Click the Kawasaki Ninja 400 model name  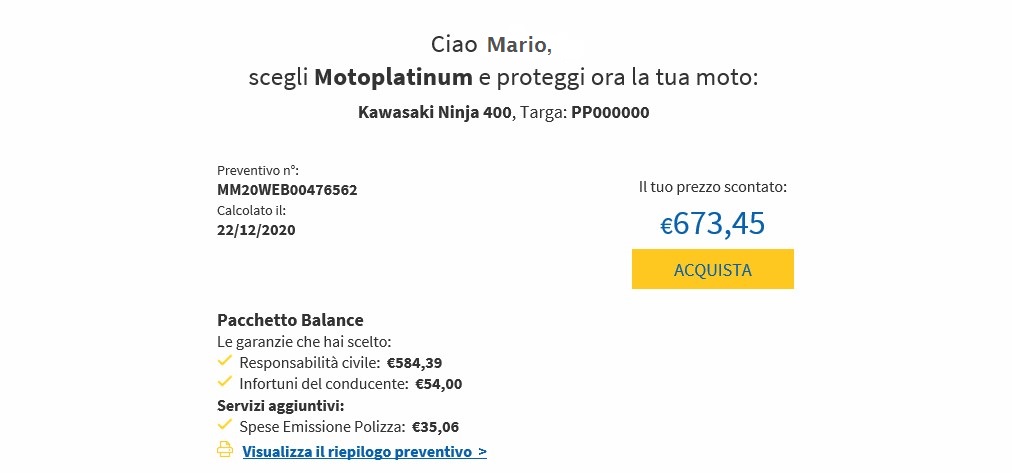point(434,113)
